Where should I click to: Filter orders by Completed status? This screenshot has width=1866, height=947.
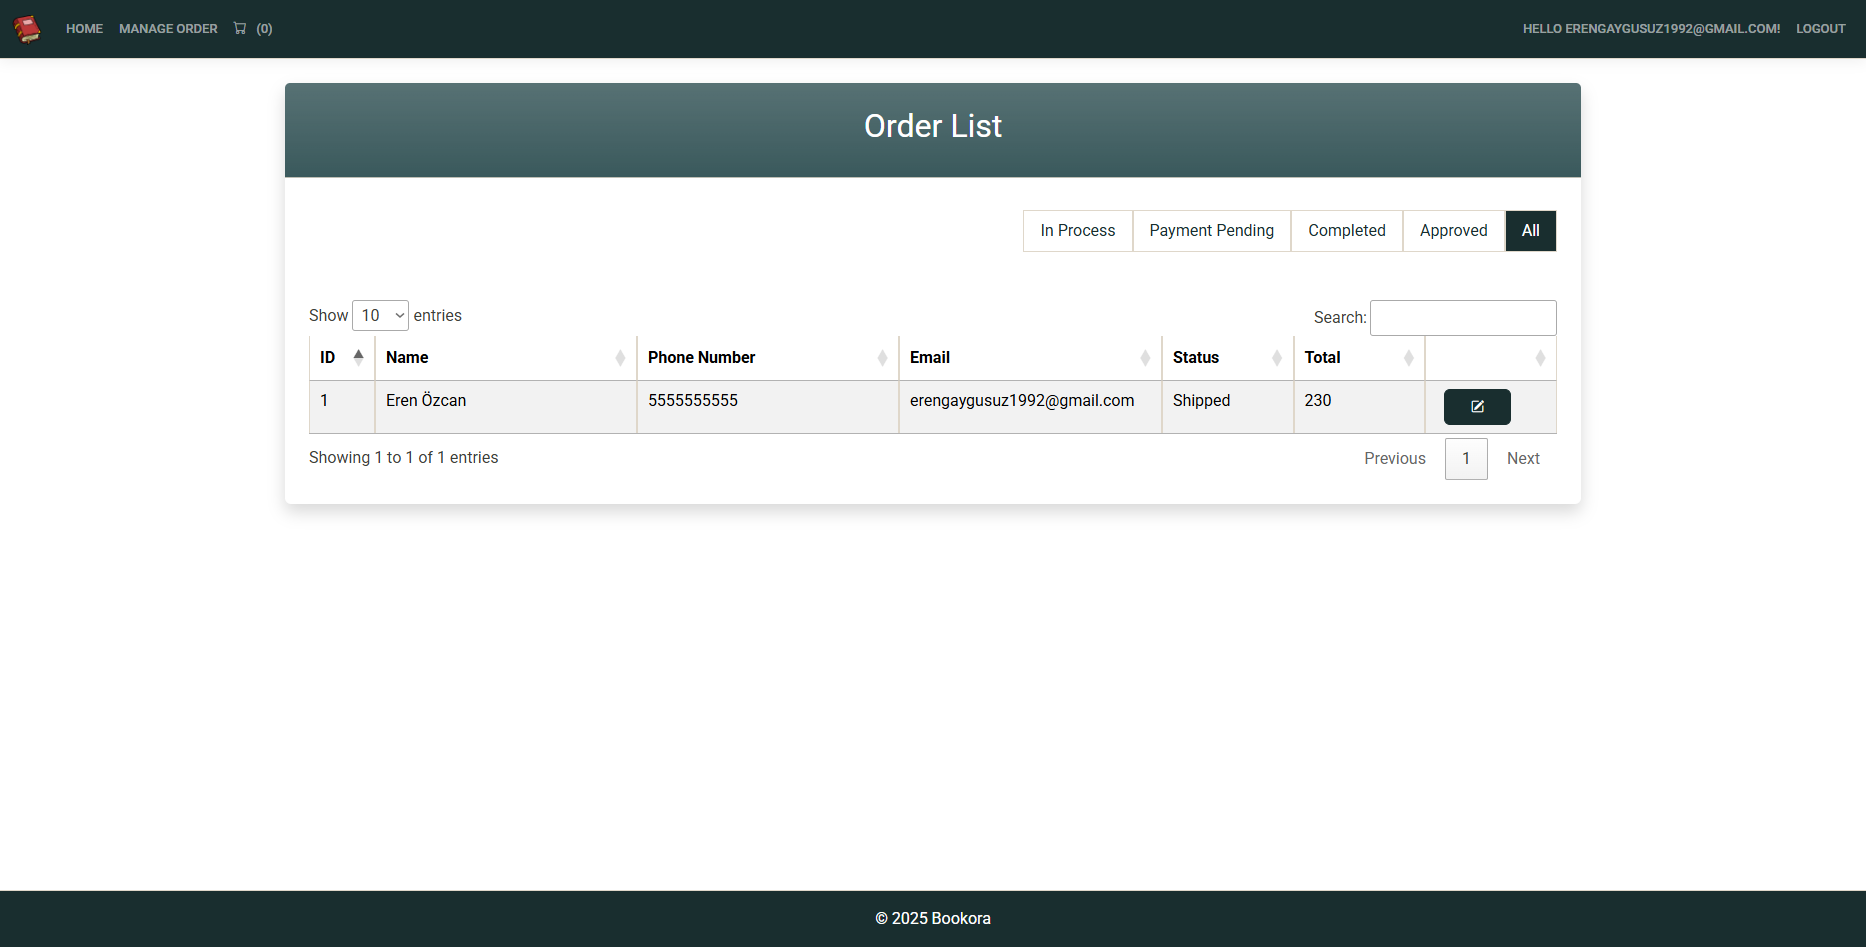(1347, 231)
